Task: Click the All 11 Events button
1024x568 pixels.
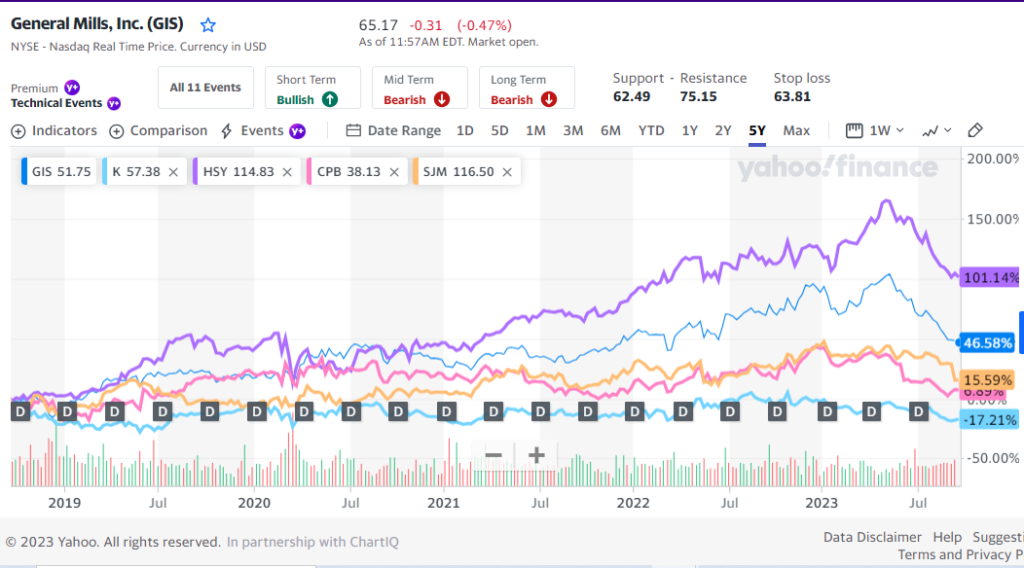Action: [x=206, y=87]
